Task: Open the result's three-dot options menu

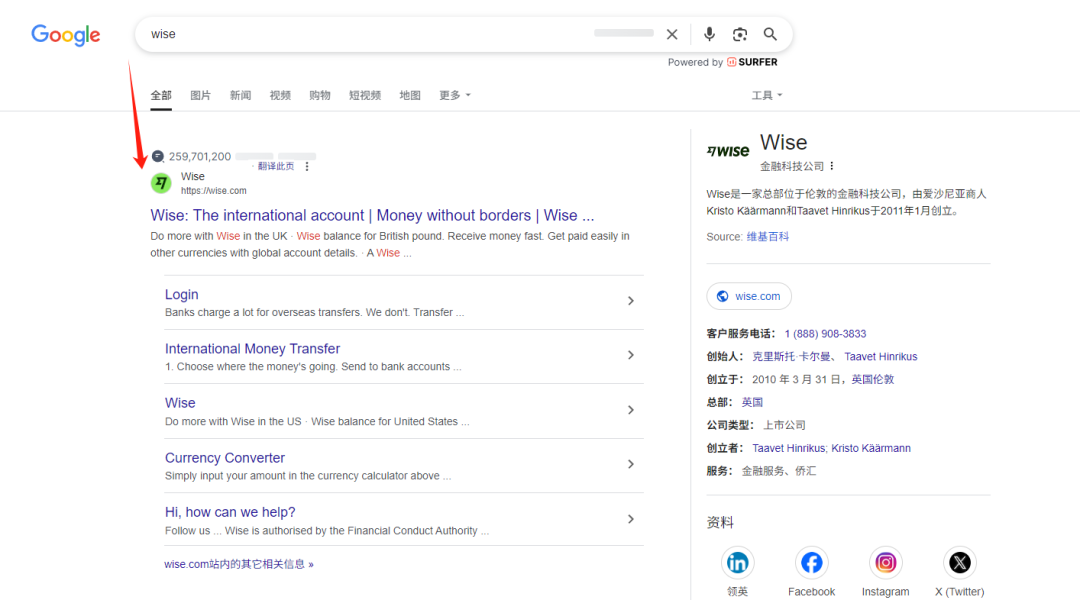Action: 307,167
